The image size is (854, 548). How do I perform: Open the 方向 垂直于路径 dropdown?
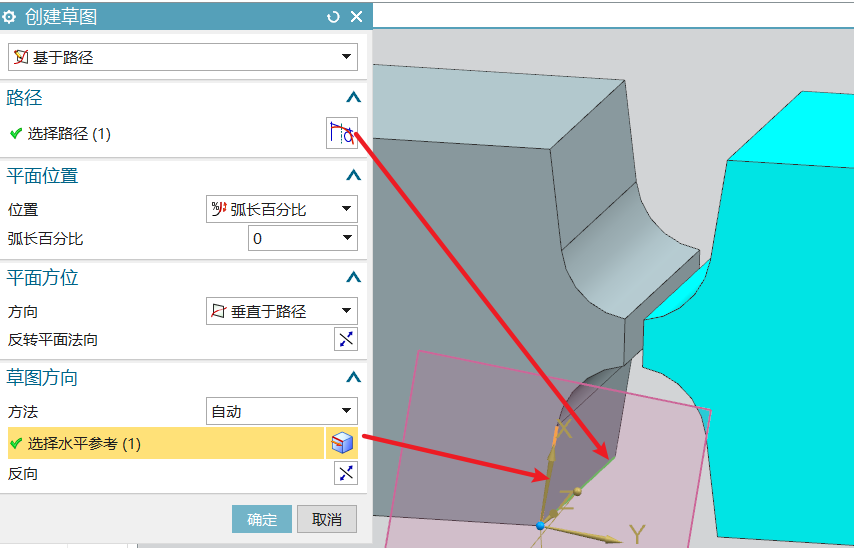point(282,311)
